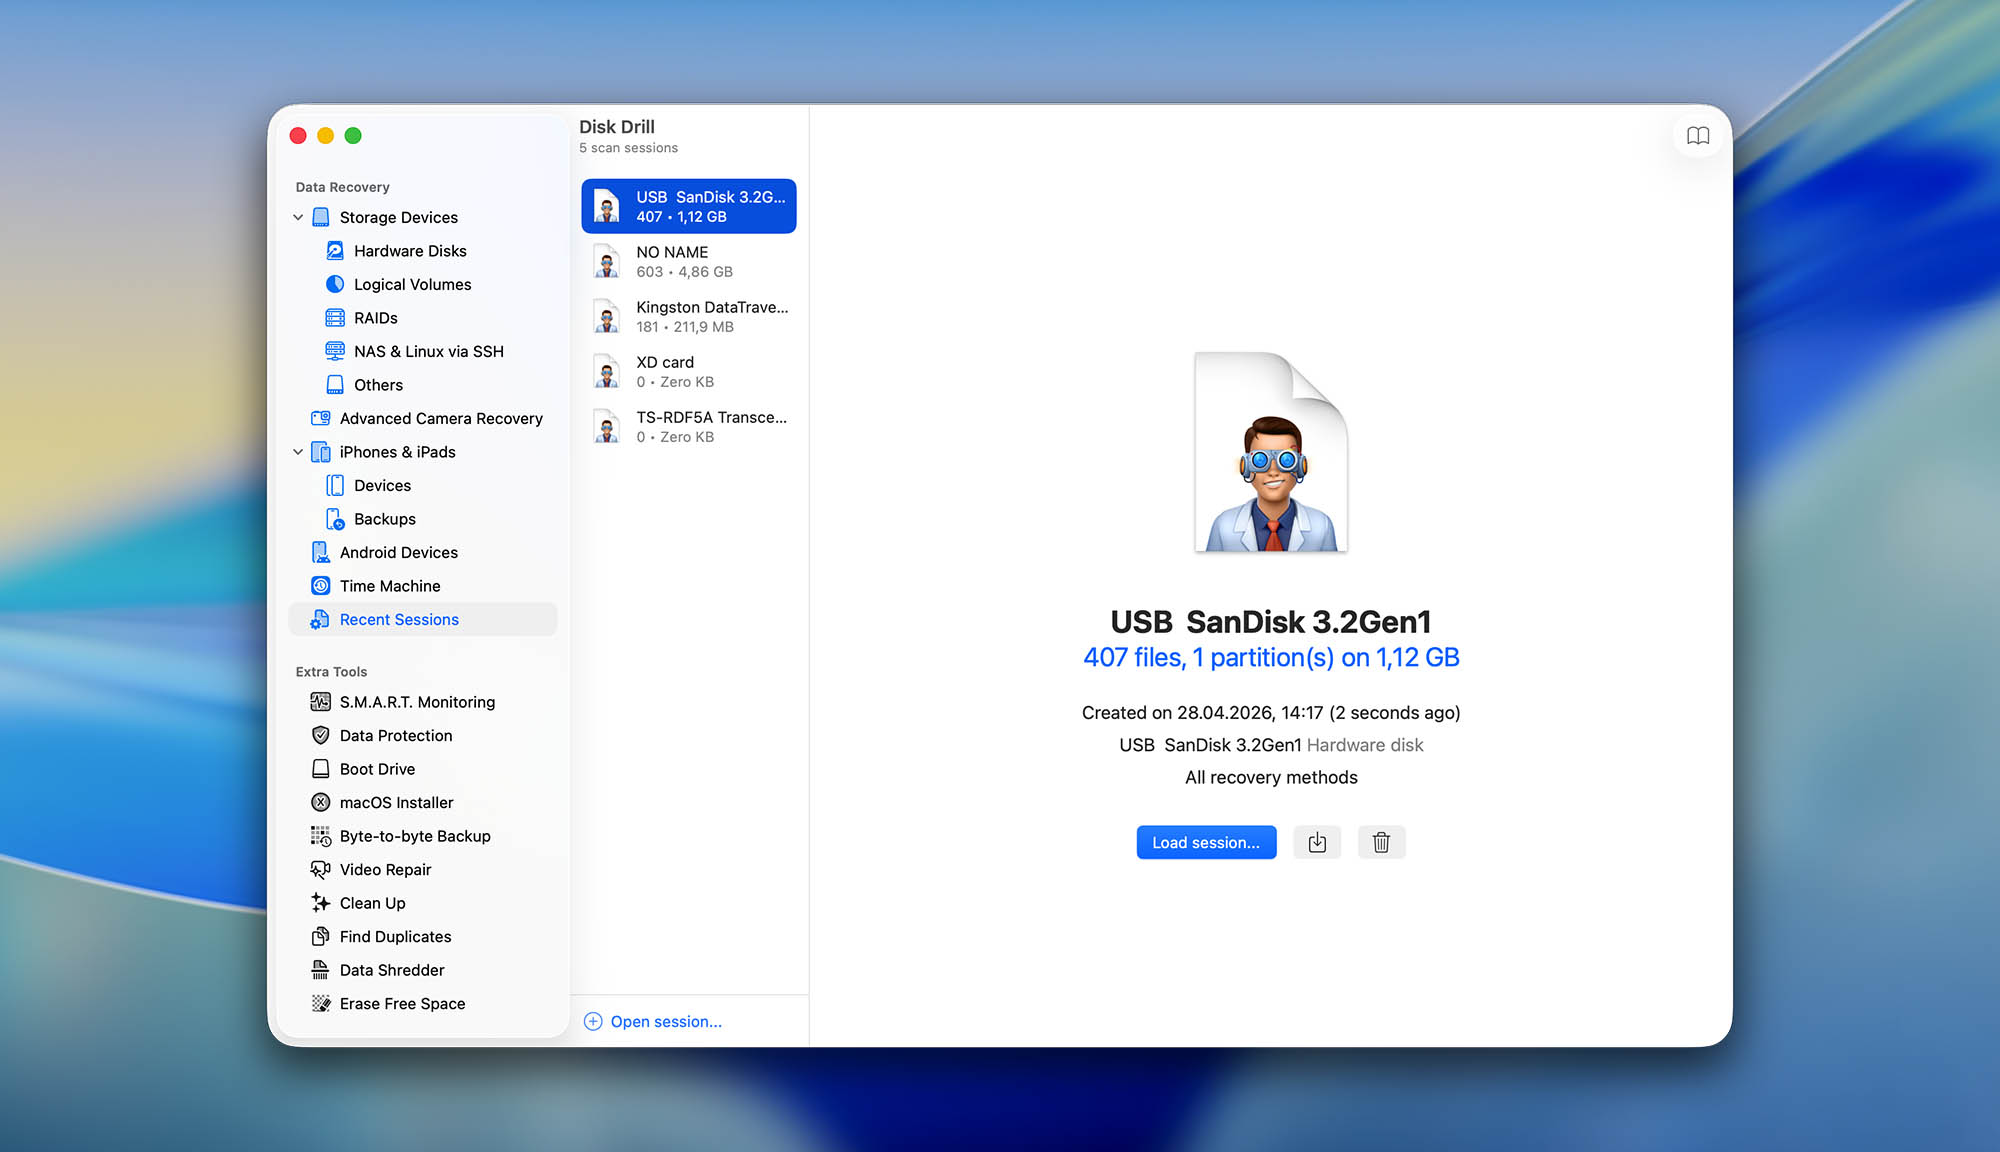Image resolution: width=2000 pixels, height=1152 pixels.
Task: Open NAS & Linux via SSH
Action: click(x=428, y=351)
